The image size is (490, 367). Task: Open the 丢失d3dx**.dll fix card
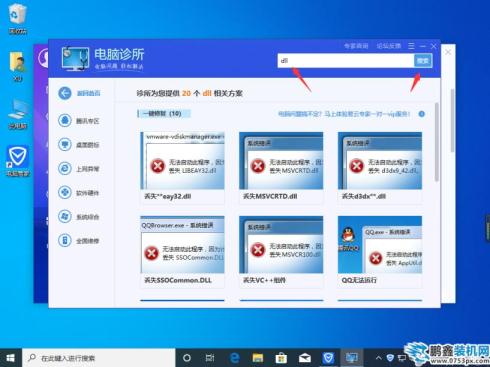380,167
